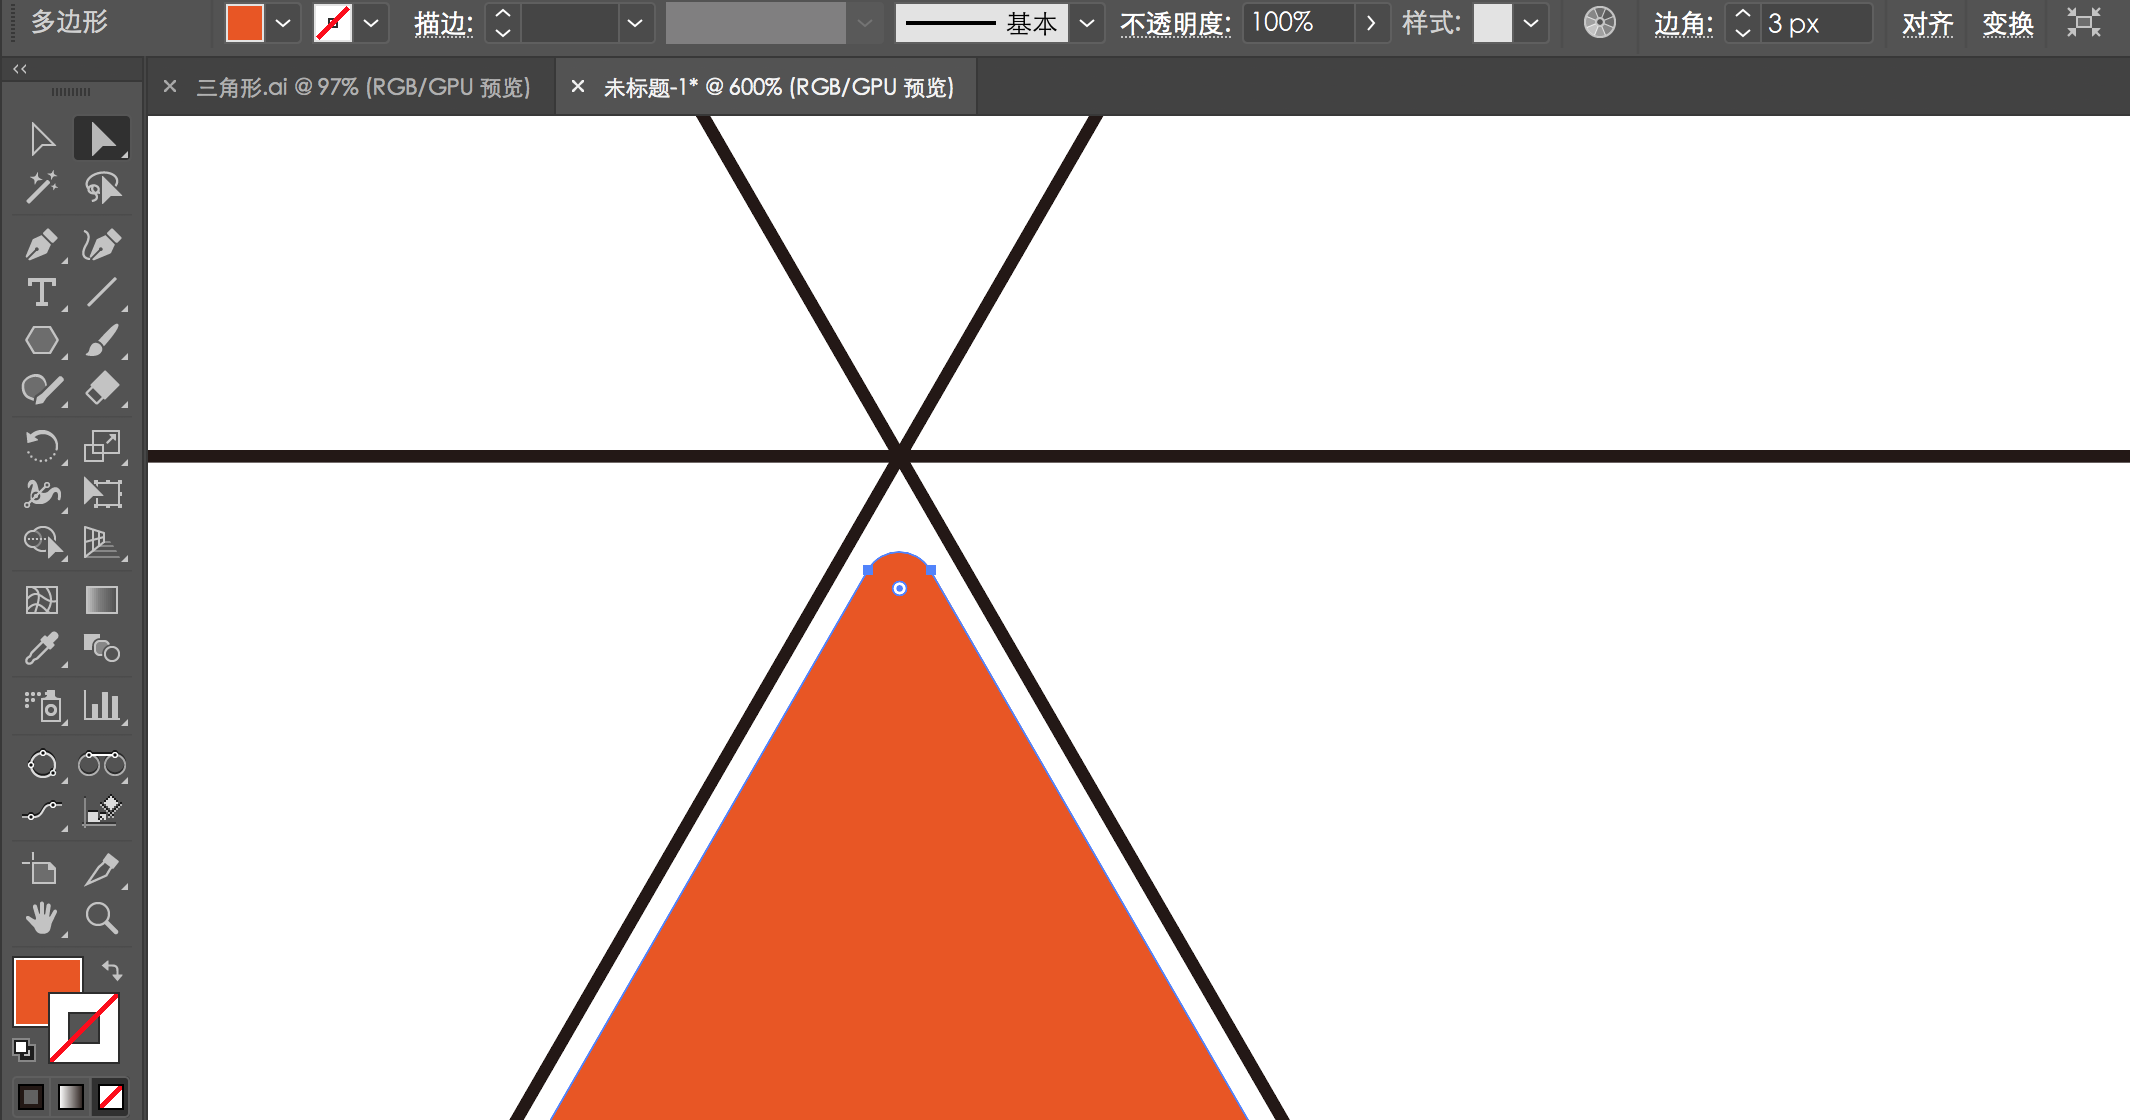Open the graphic style dropdown
The image size is (2130, 1120).
coord(1531,23)
